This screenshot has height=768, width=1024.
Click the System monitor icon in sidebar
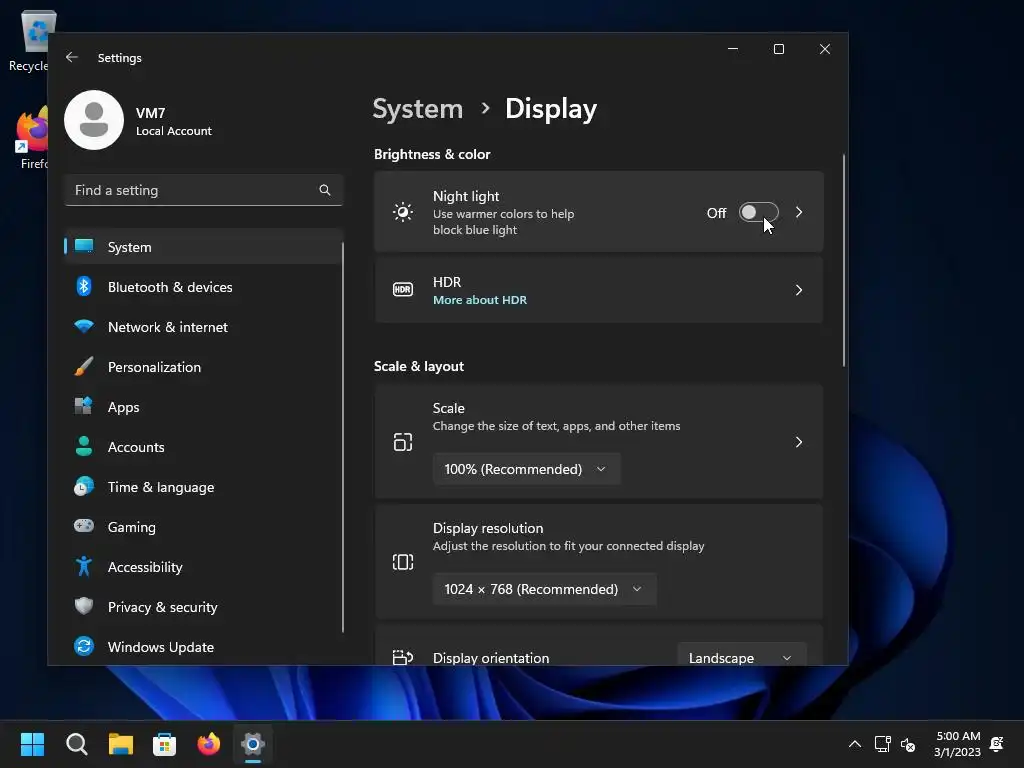84,246
